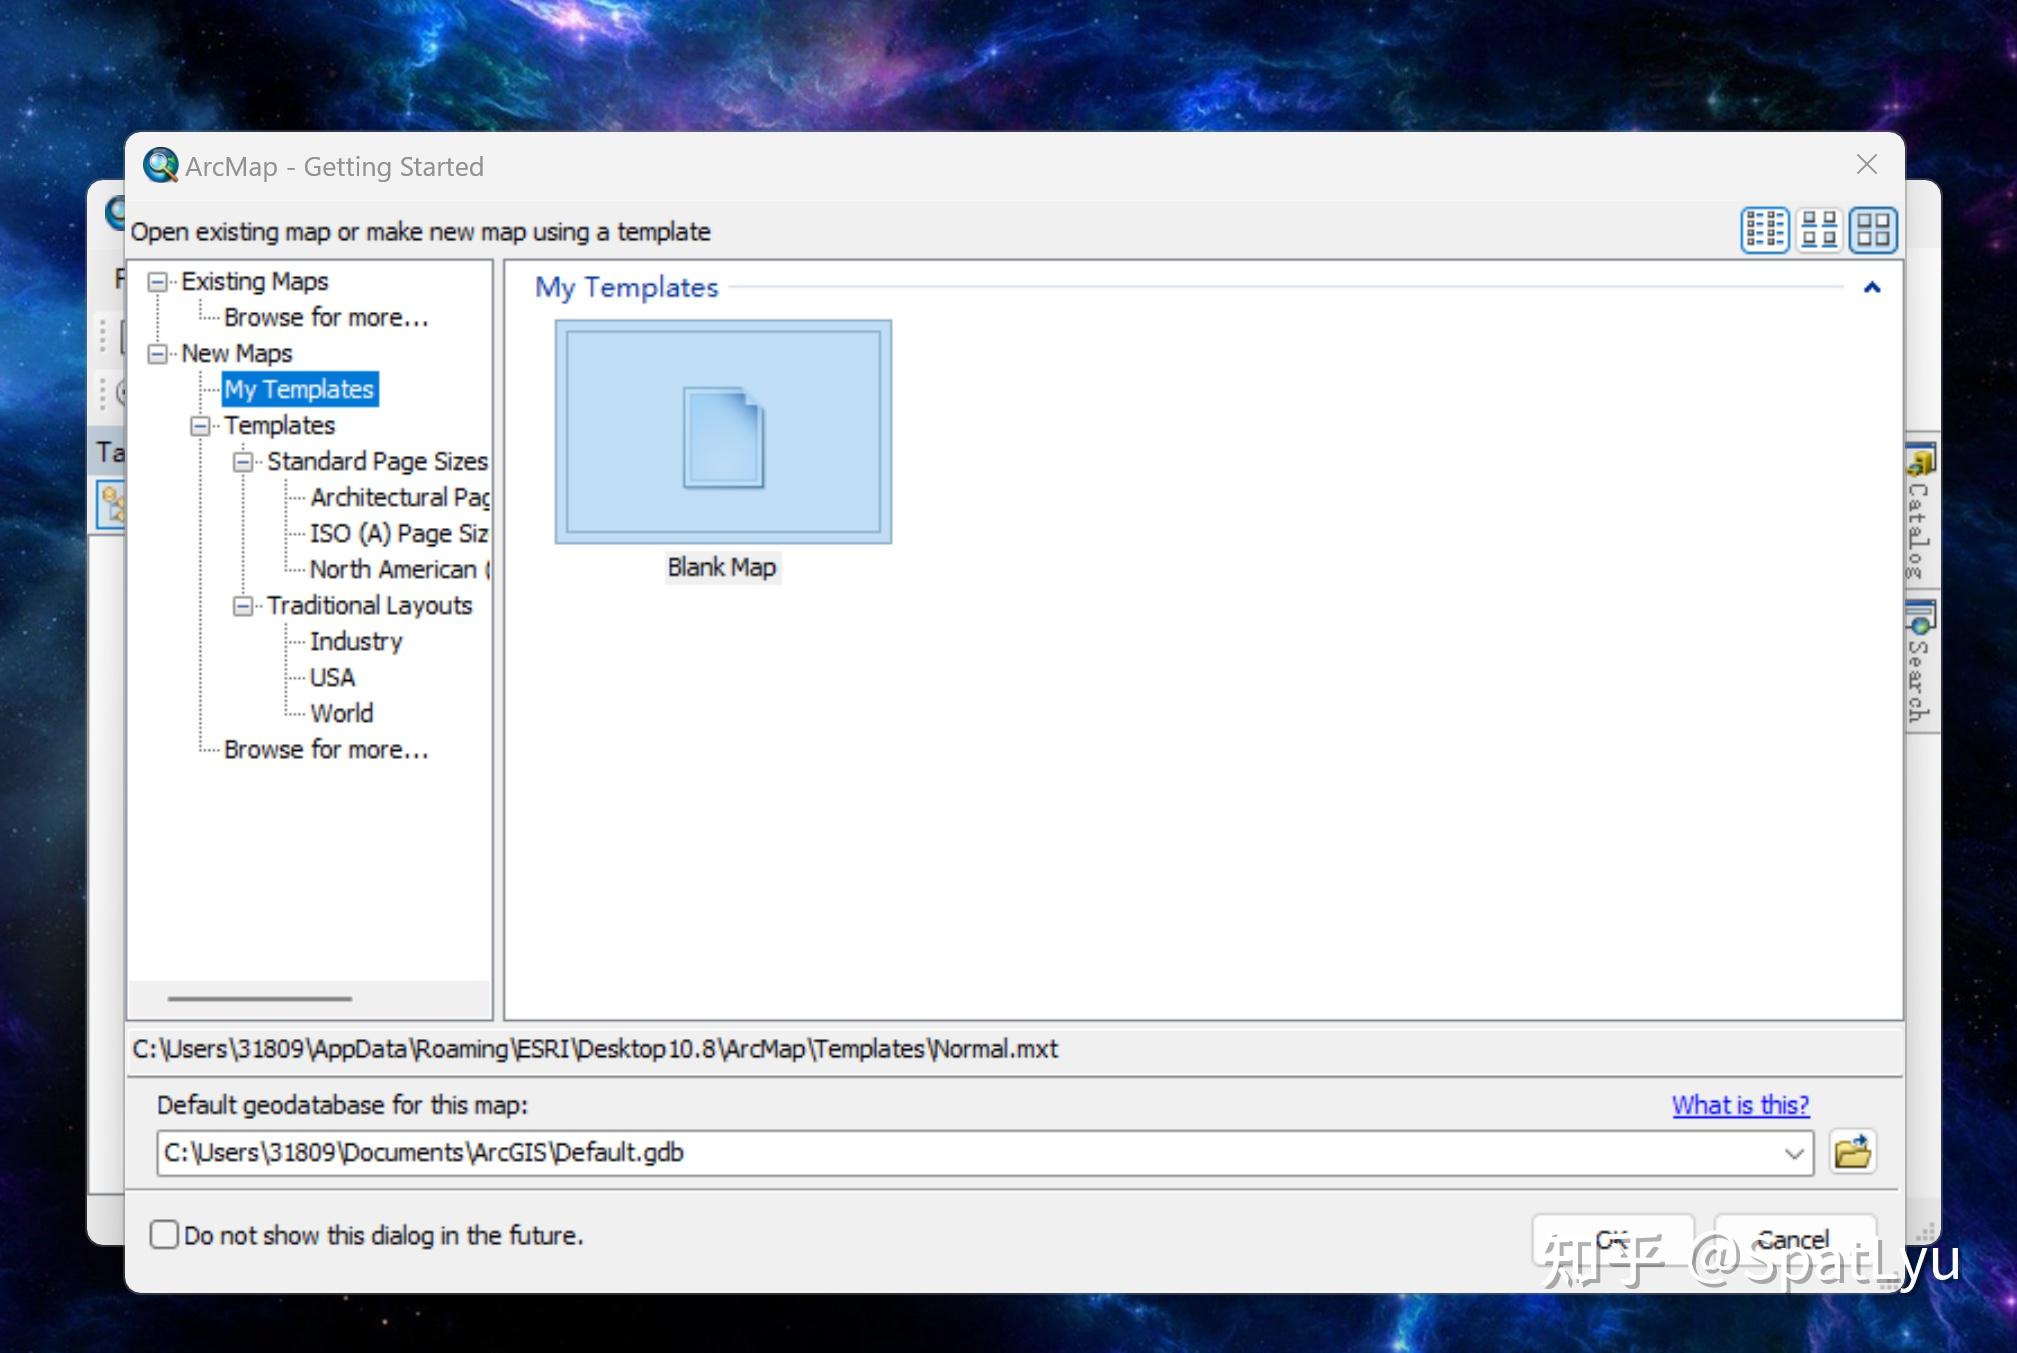
Task: Collapse the Traditional Layouts node
Action: pos(243,606)
